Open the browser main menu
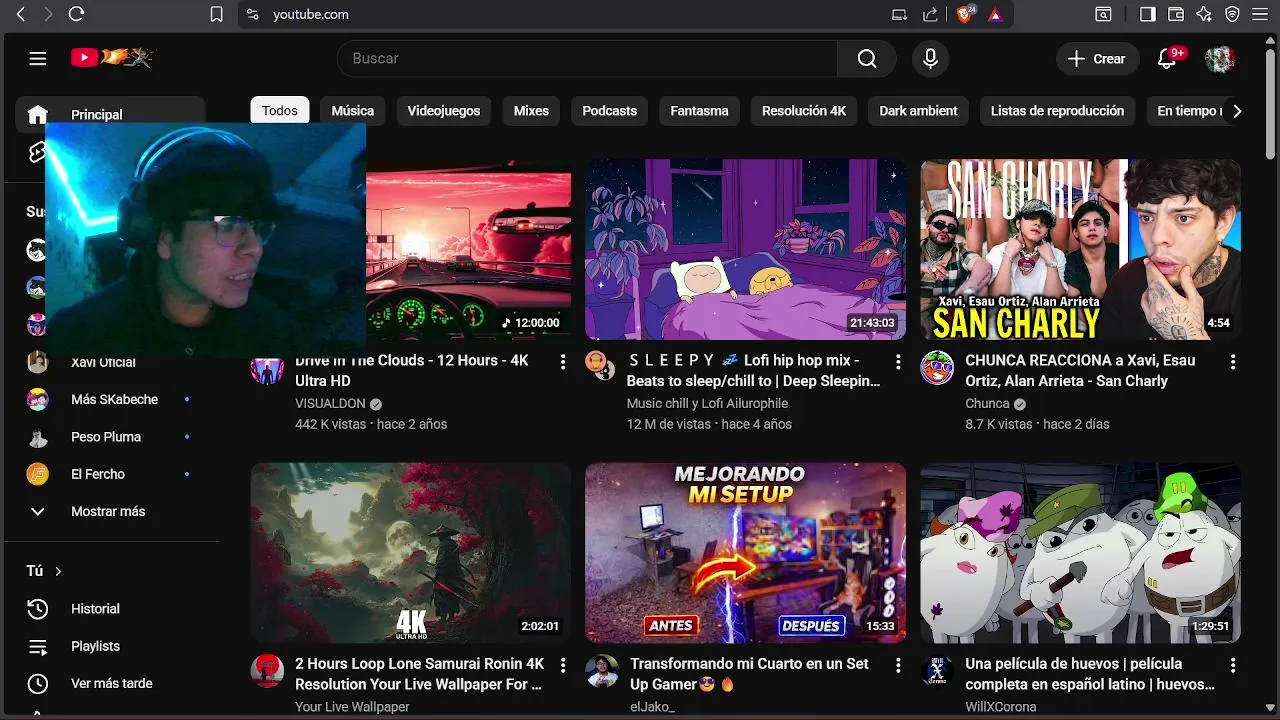Image resolution: width=1280 pixels, height=720 pixels. point(1260,14)
